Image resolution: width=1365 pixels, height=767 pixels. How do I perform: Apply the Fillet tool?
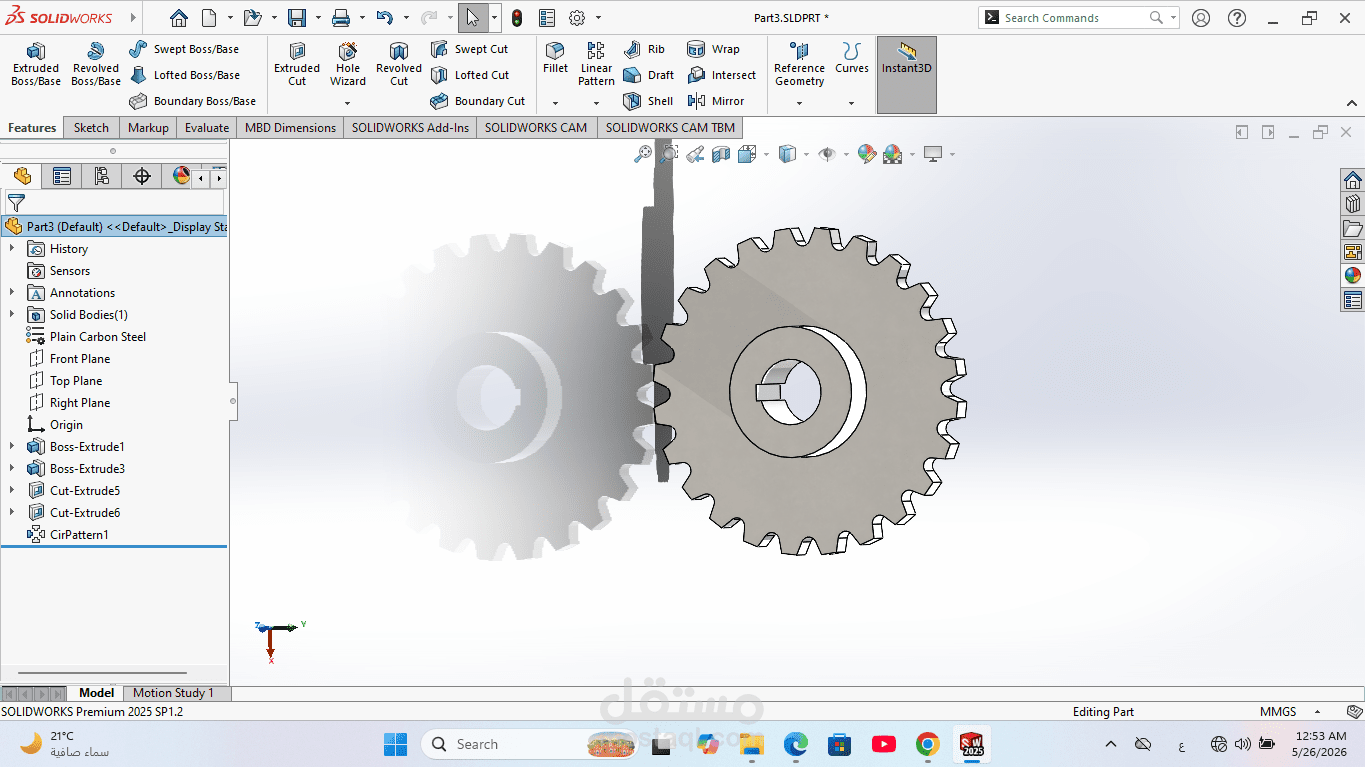[x=555, y=58]
